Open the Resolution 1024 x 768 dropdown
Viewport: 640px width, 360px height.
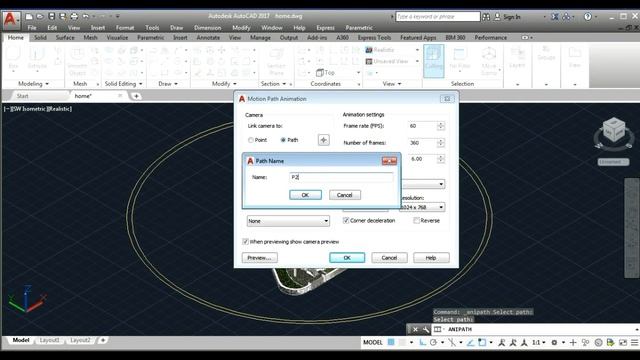tap(422, 207)
